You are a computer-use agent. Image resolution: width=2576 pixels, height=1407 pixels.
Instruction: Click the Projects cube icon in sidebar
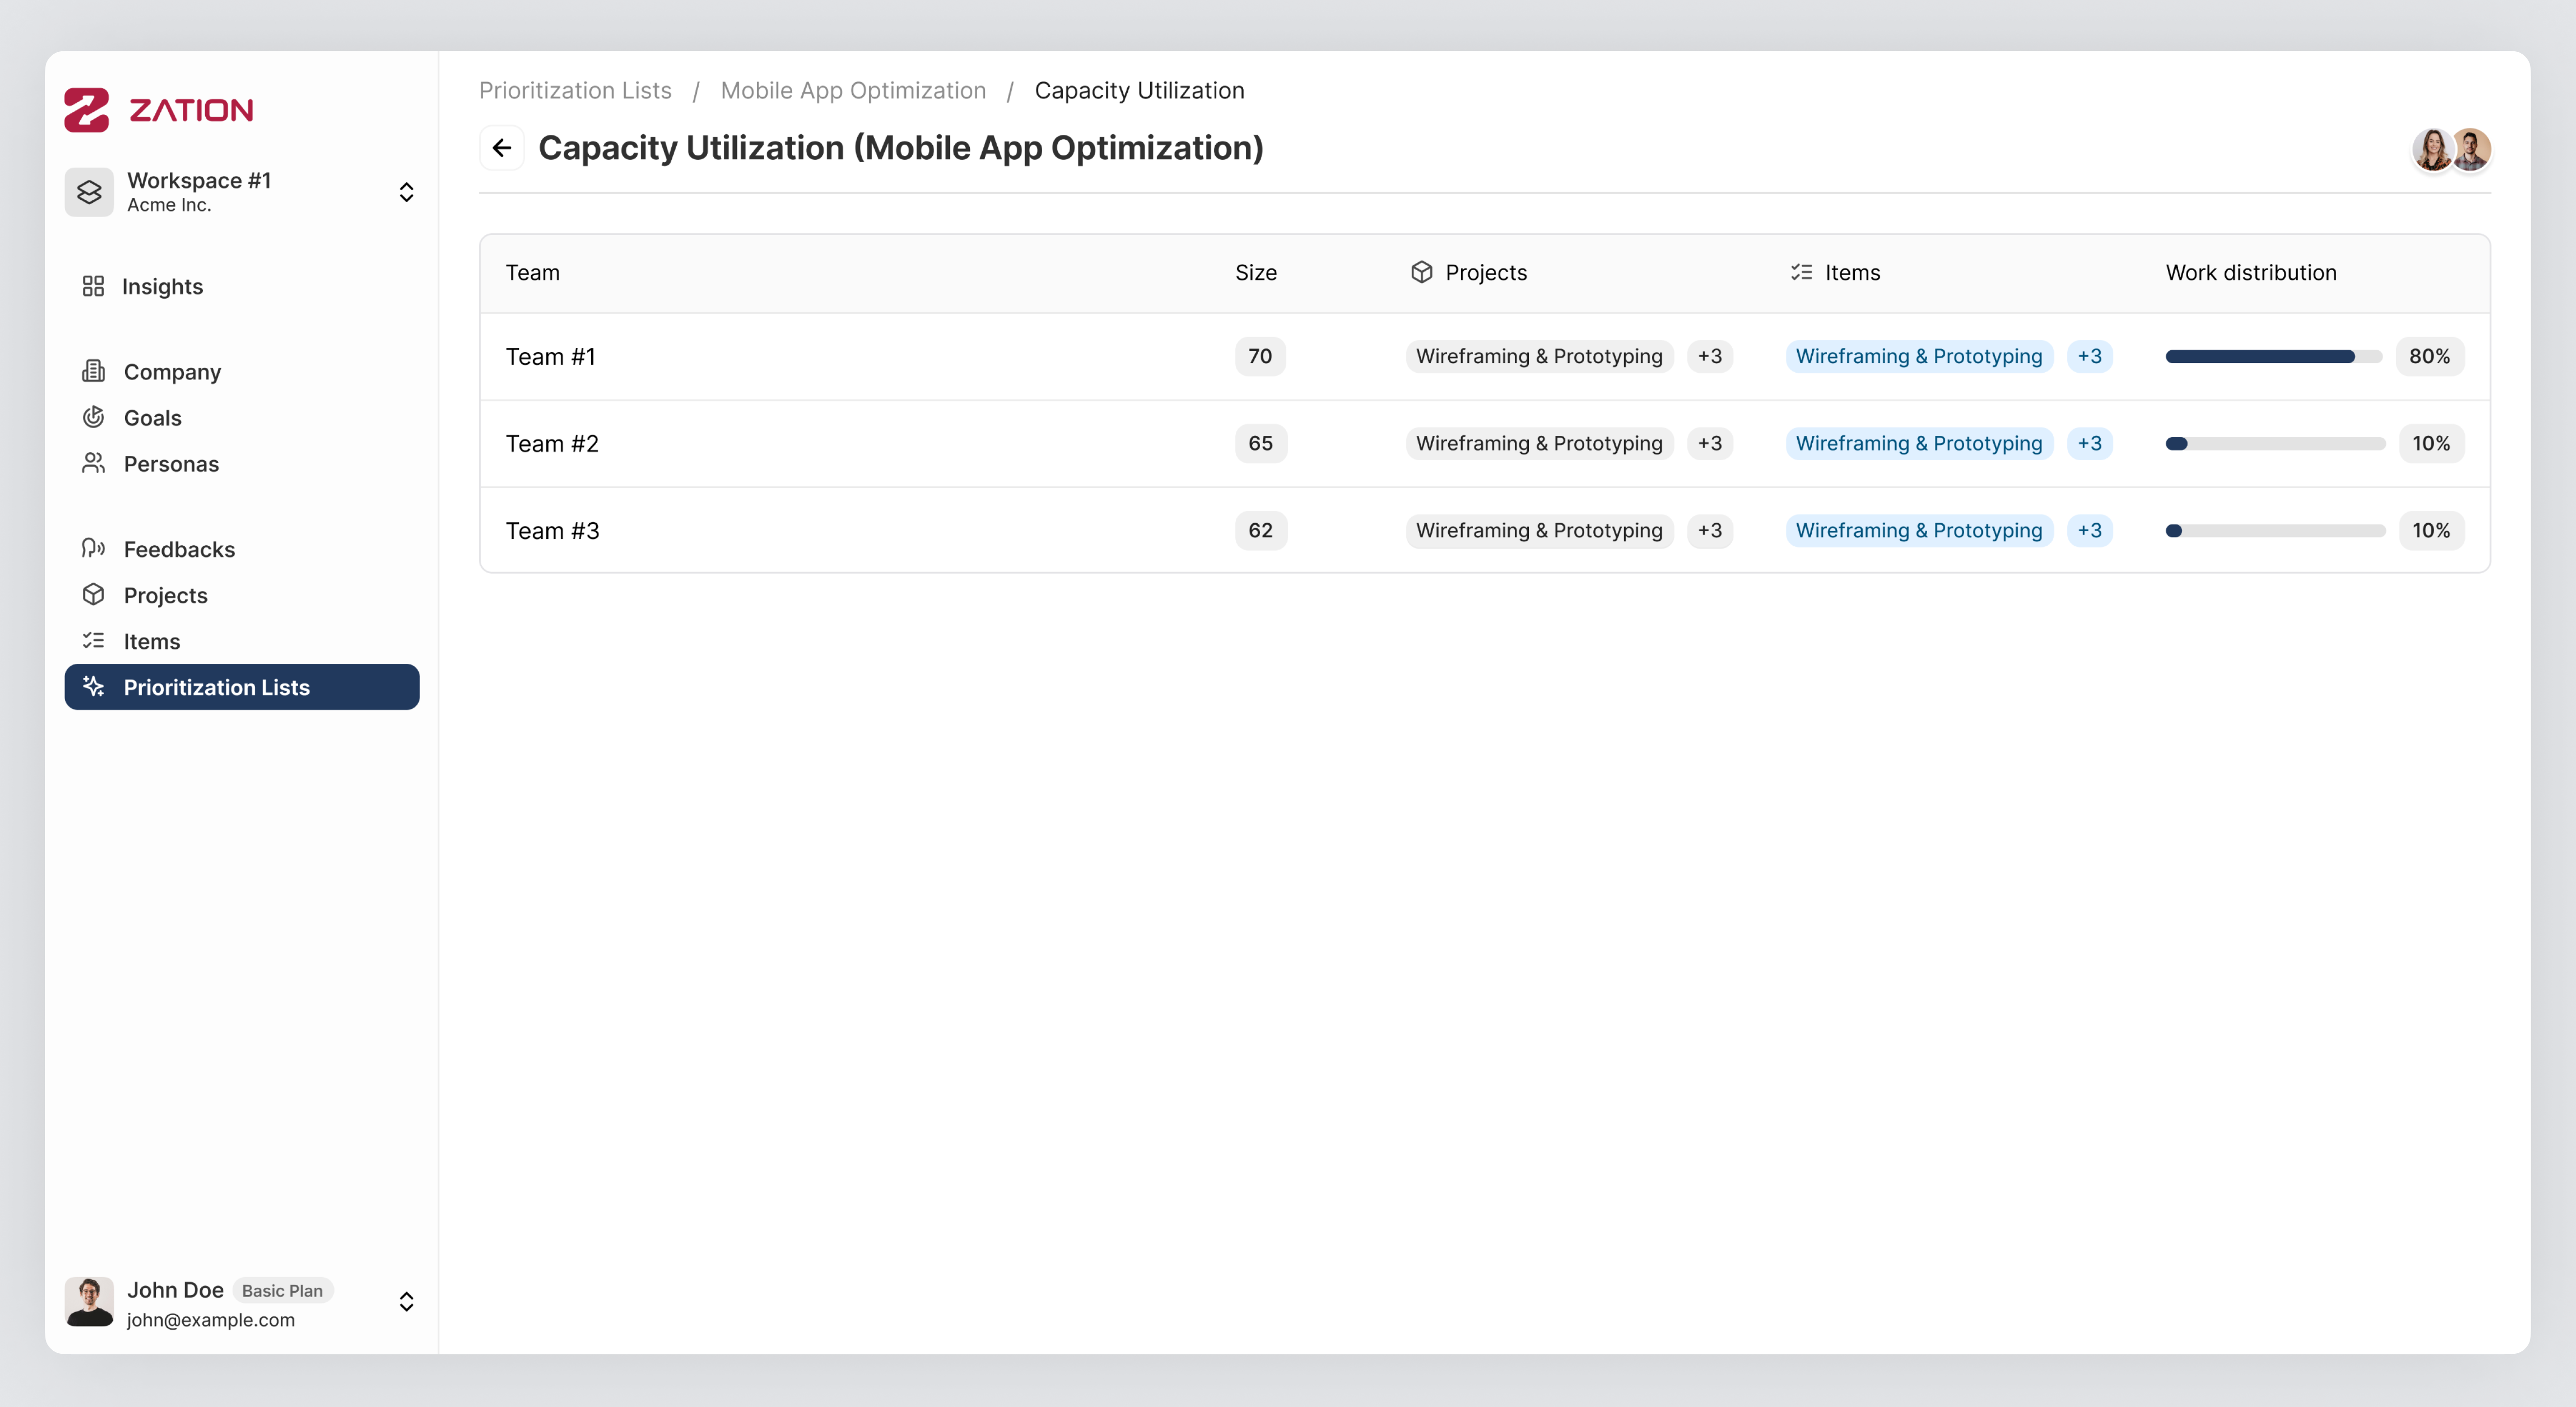[93, 594]
